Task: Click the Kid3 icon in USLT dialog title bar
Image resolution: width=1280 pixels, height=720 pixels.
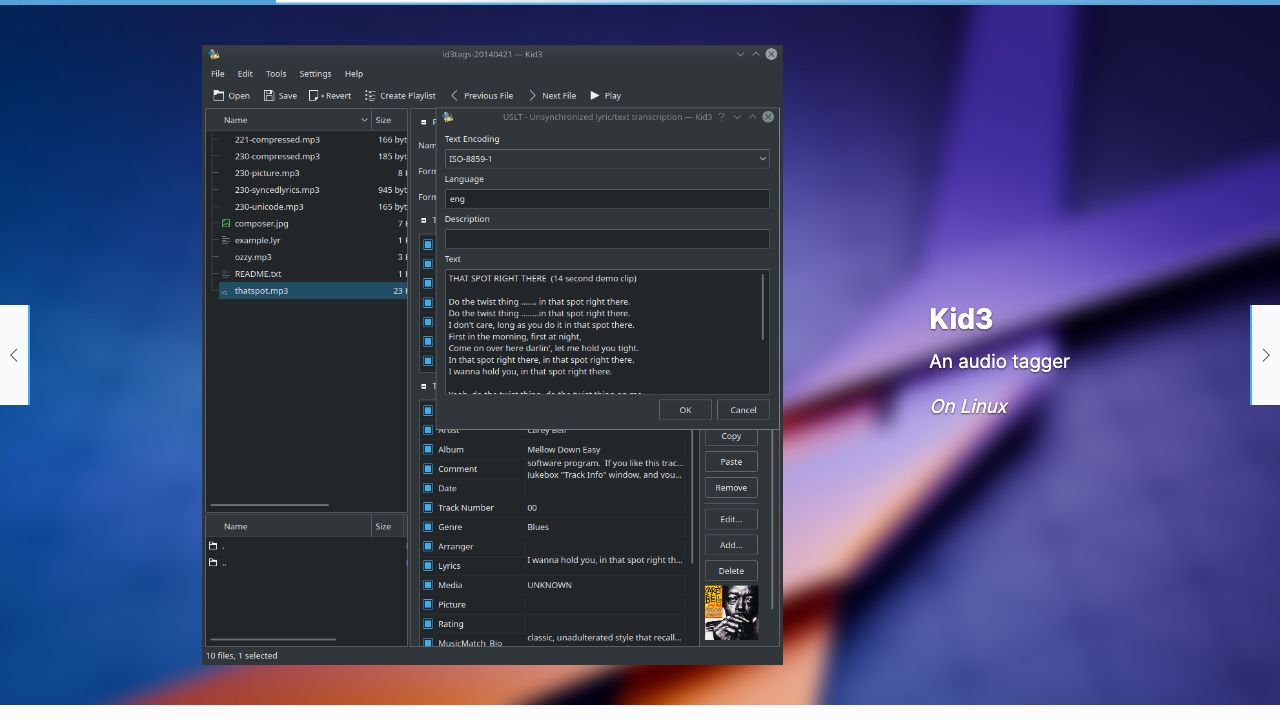Action: point(448,117)
